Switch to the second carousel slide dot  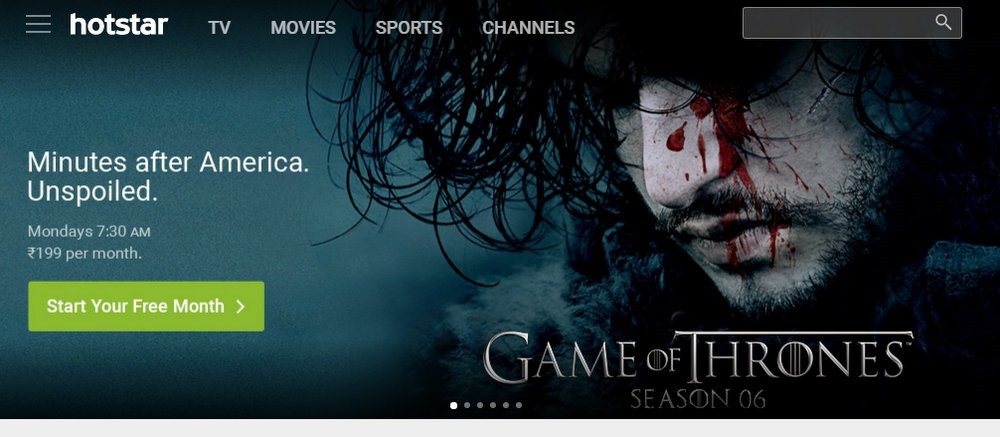coord(467,405)
